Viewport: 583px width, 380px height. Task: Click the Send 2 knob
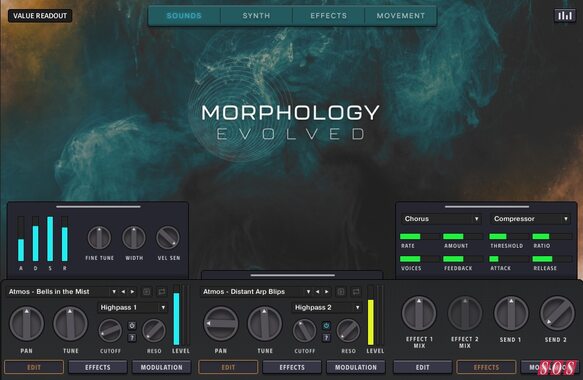[557, 313]
